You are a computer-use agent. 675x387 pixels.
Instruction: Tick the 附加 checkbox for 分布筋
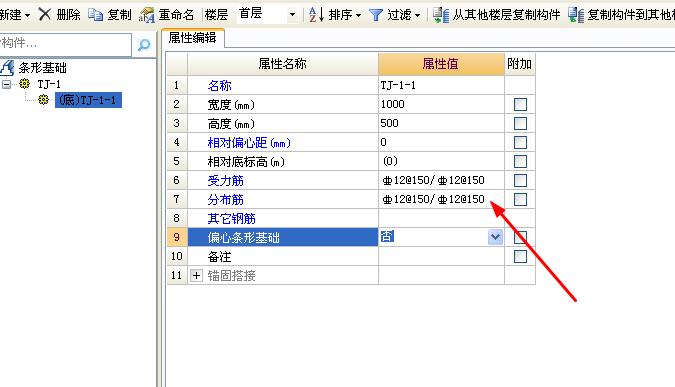coord(520,199)
